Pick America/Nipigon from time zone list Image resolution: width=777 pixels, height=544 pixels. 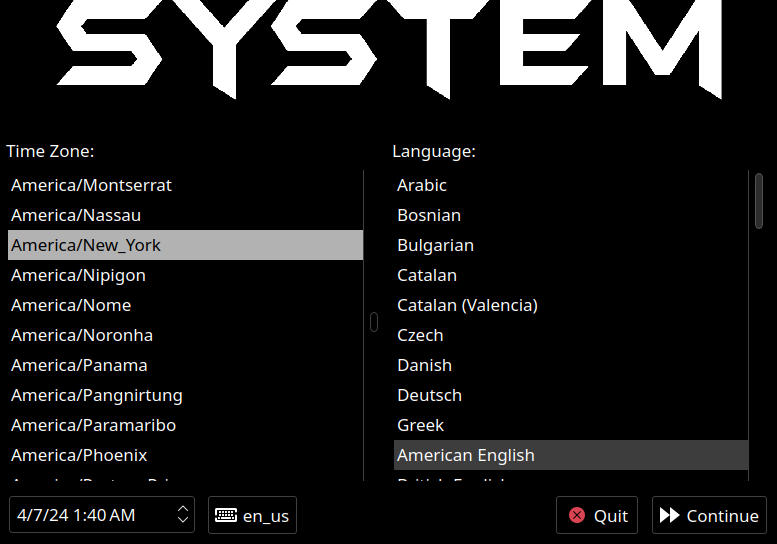click(78, 275)
